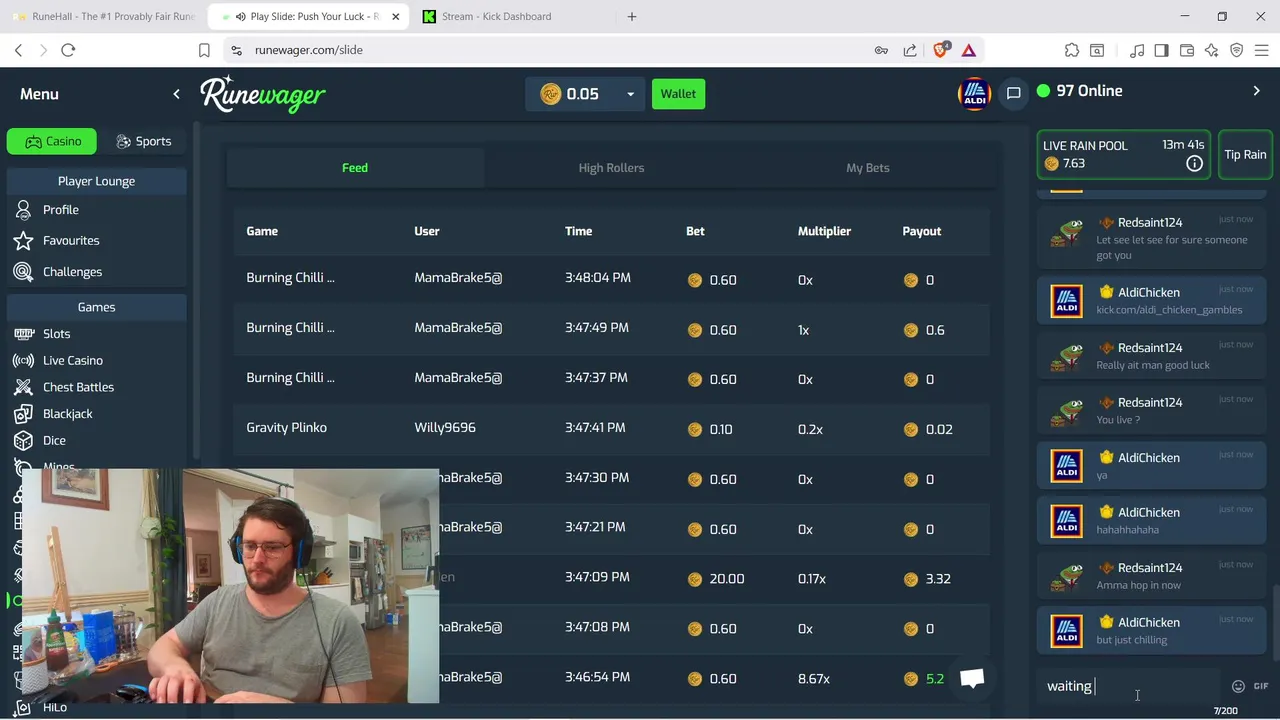Share this page via share icon

pos(909,50)
